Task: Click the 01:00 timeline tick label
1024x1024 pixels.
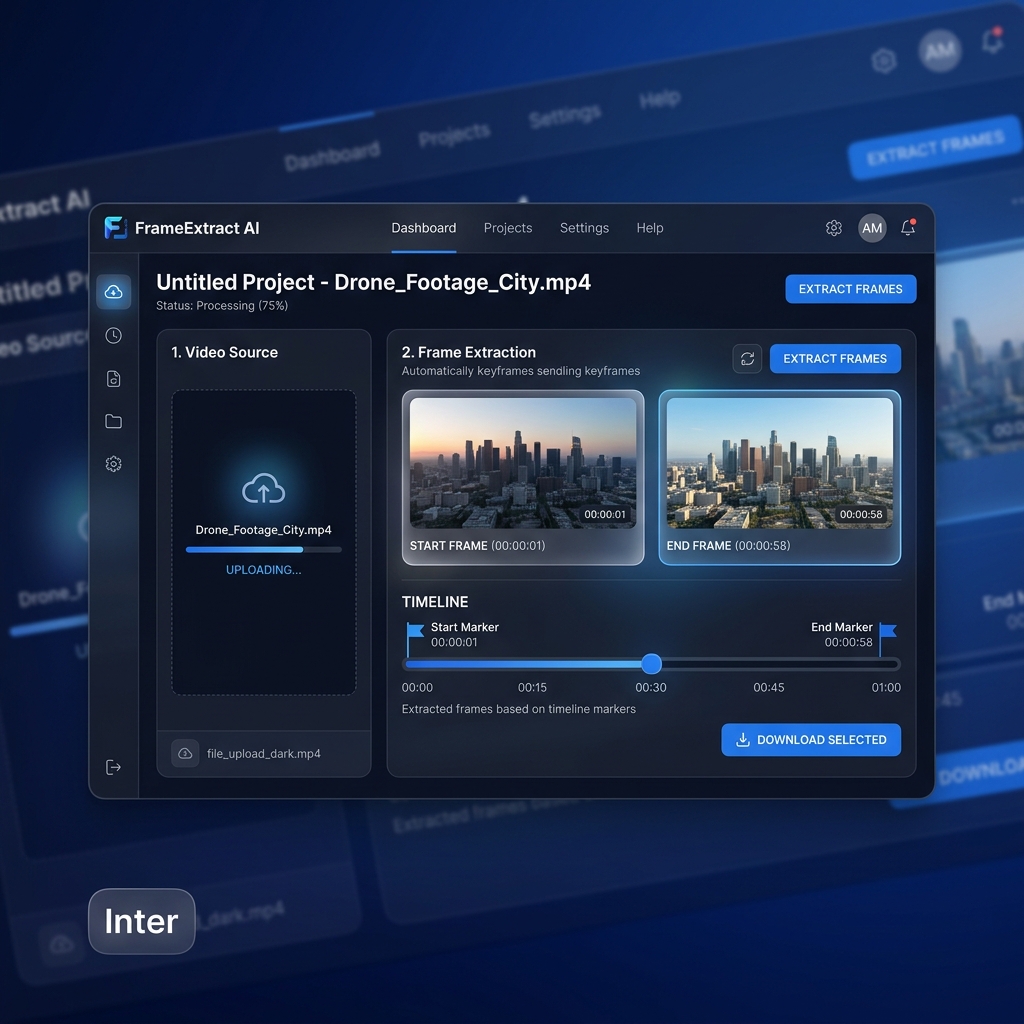Action: [886, 688]
